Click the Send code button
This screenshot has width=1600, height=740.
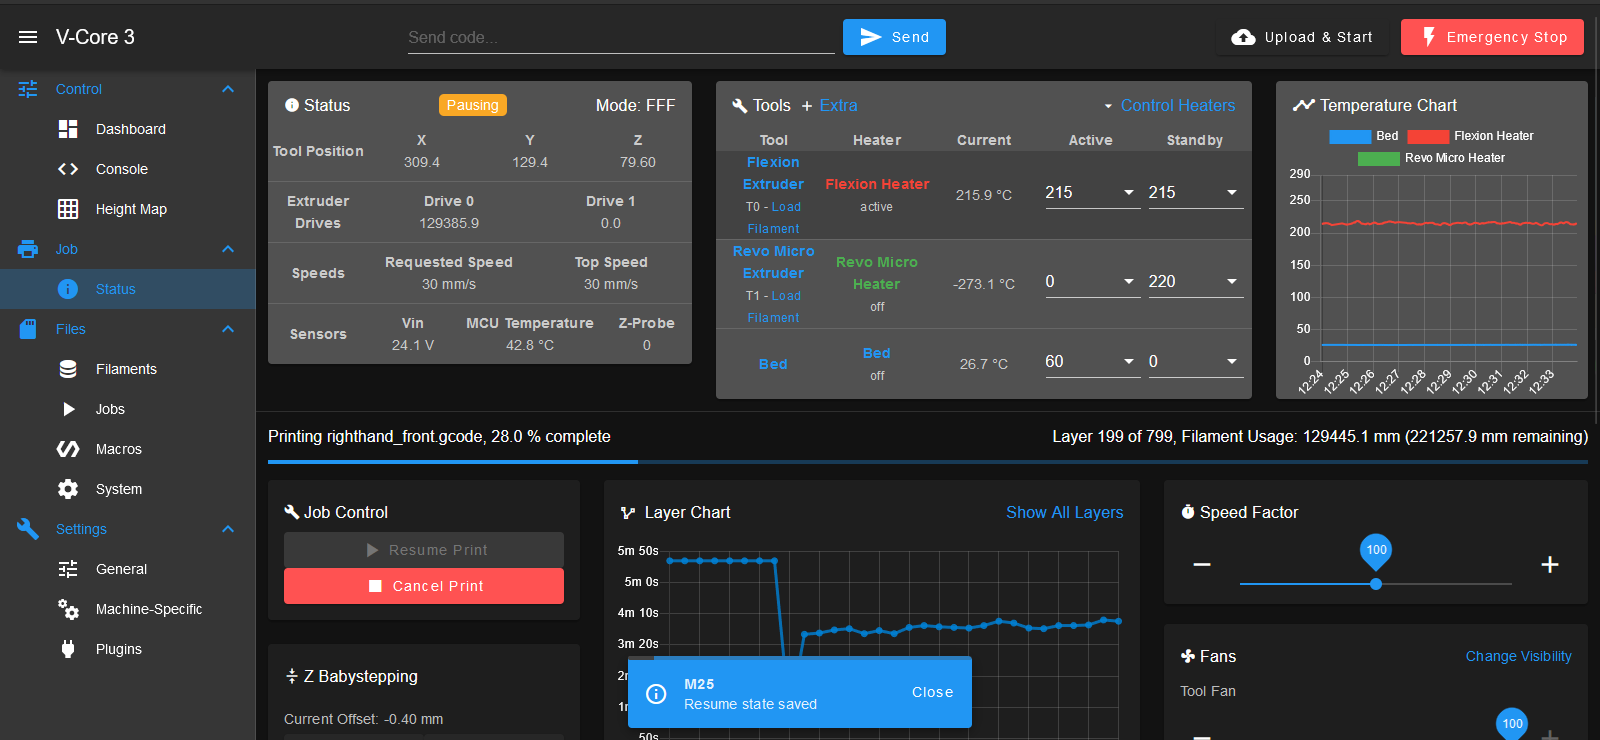pyautogui.click(x=894, y=37)
